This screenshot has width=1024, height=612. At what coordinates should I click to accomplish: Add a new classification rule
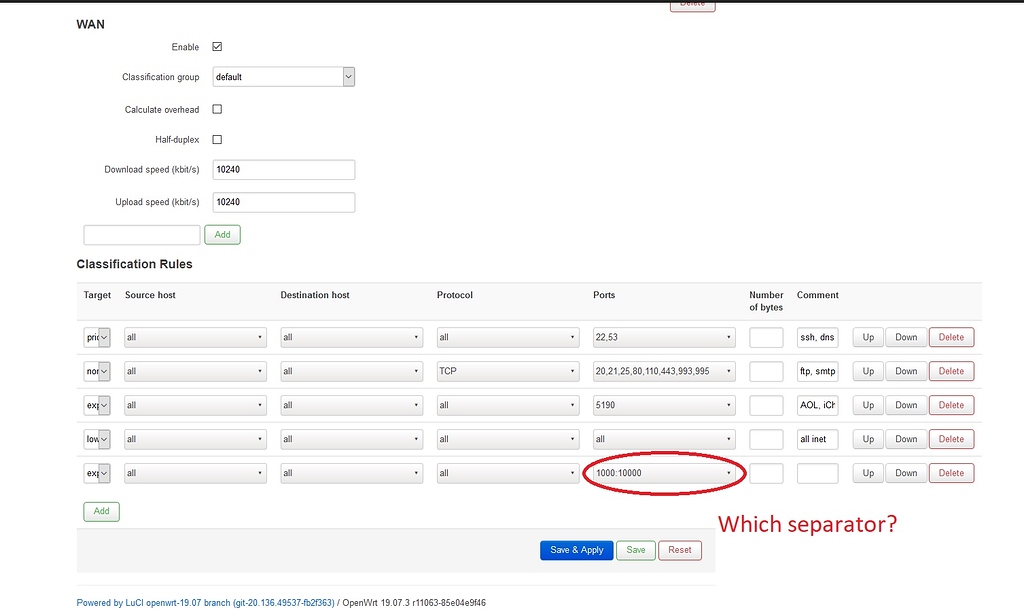click(x=100, y=511)
